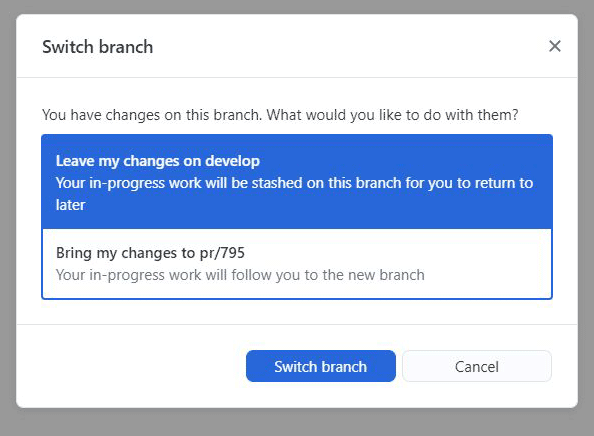Click the Cancel button label
Viewport: 594px width, 436px height.
[477, 367]
